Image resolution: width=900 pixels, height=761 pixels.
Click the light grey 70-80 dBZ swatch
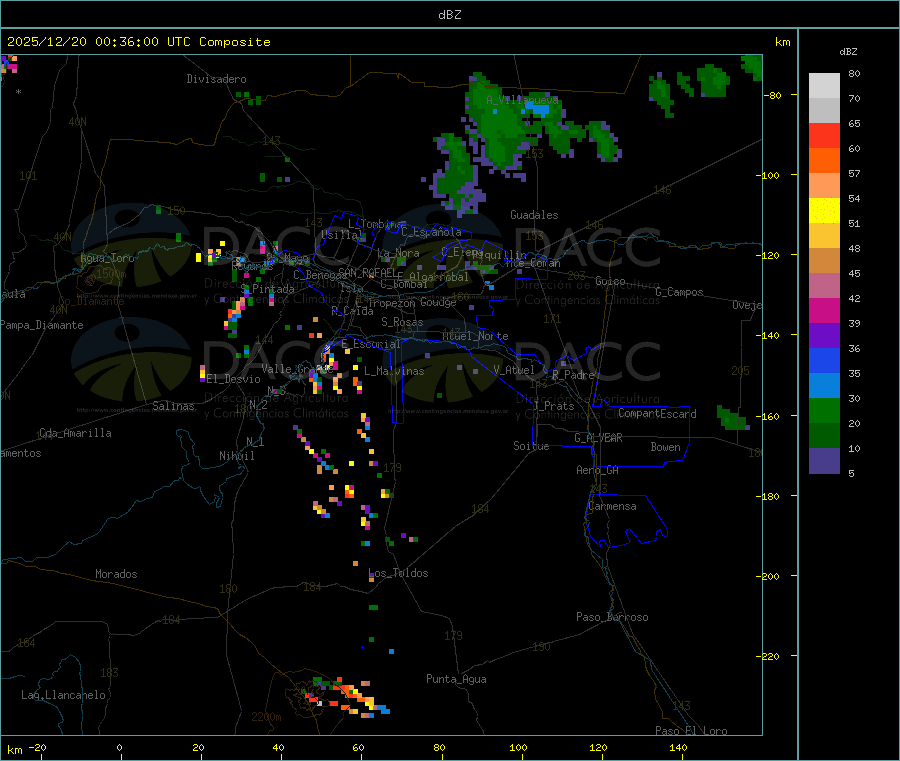click(x=824, y=86)
